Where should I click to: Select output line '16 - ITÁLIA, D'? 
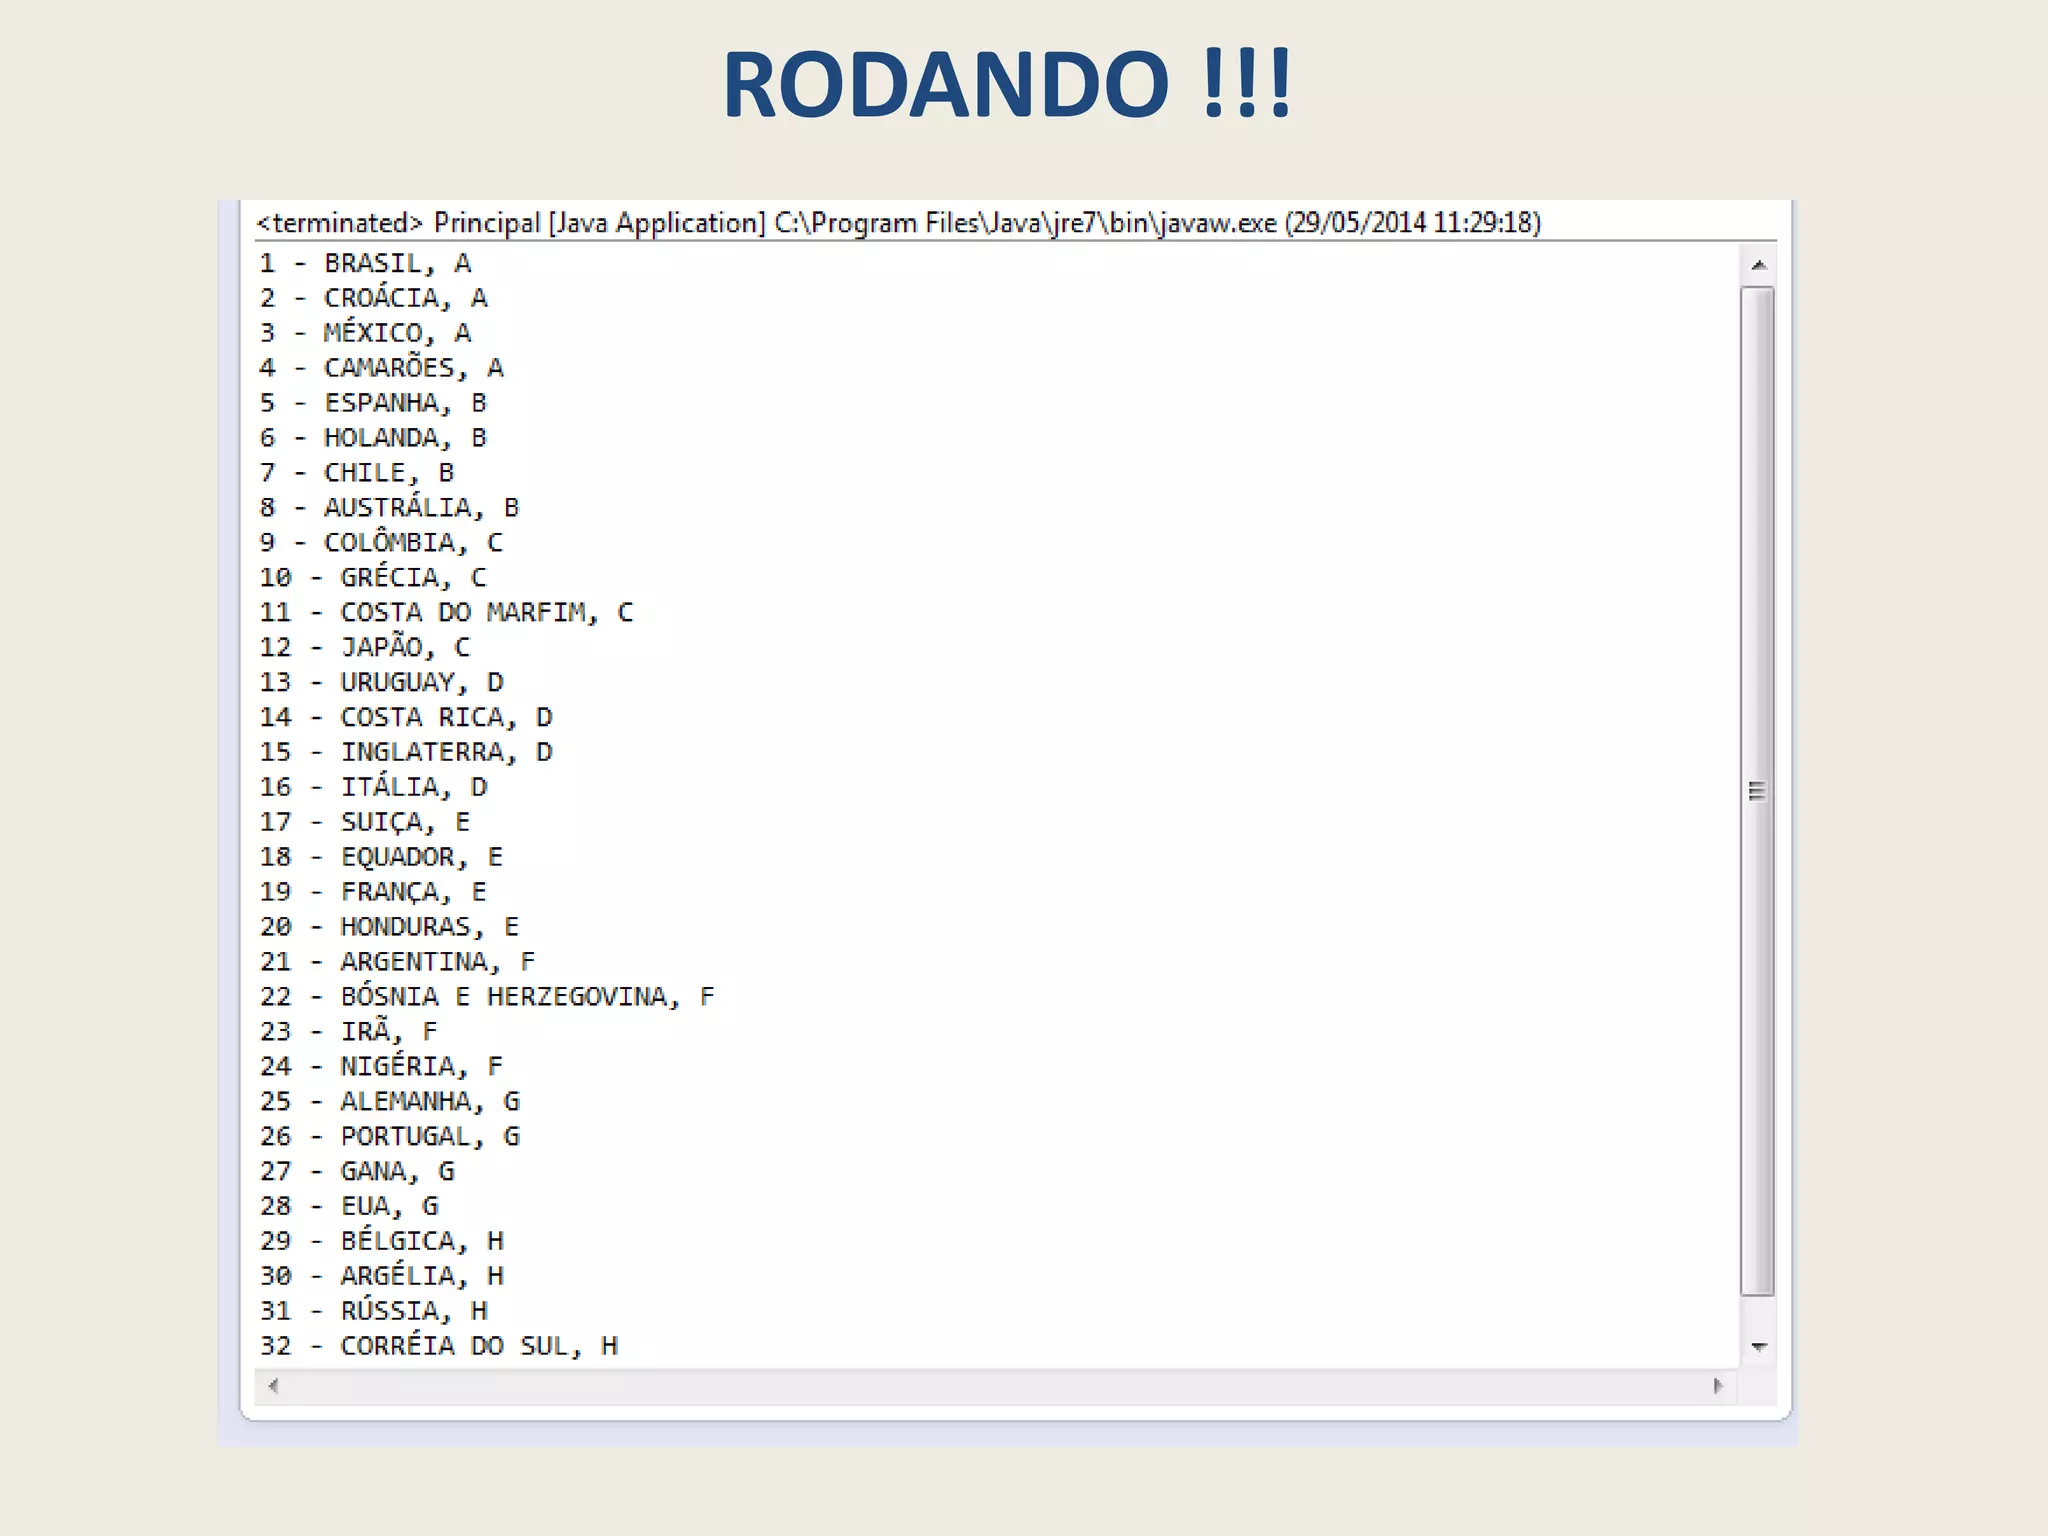[373, 786]
